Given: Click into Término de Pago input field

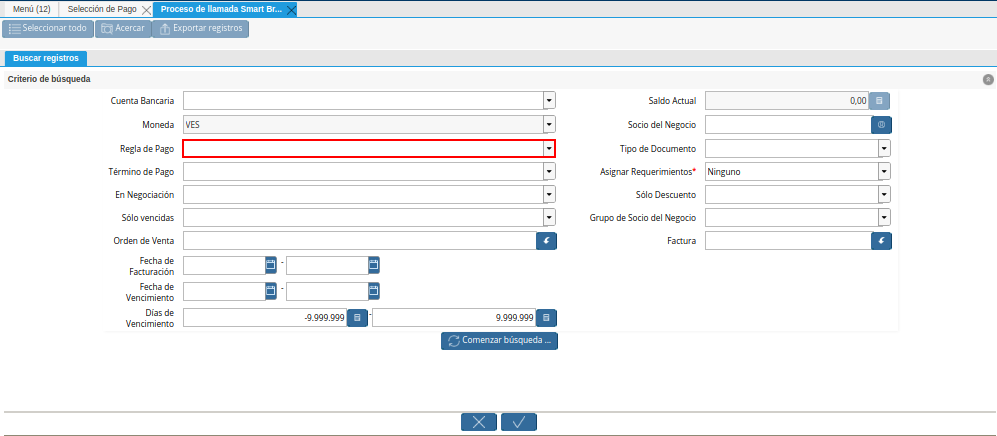Looking at the screenshot, I should (x=363, y=172).
